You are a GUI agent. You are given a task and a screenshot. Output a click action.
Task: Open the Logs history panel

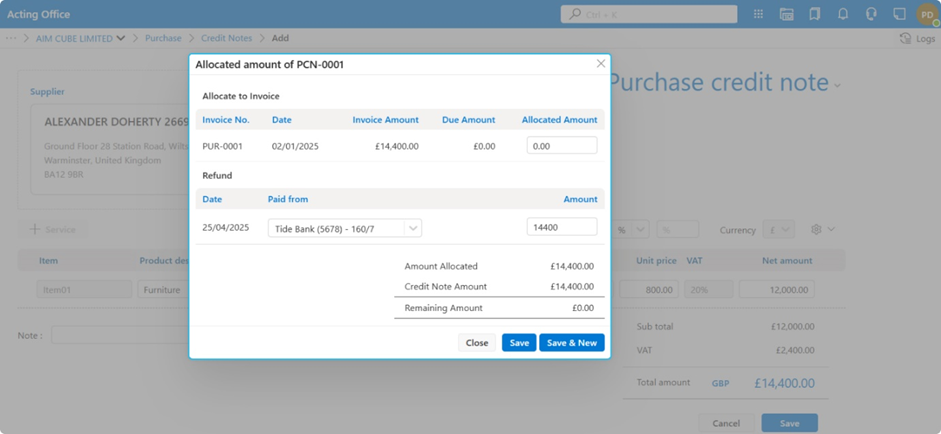point(917,38)
